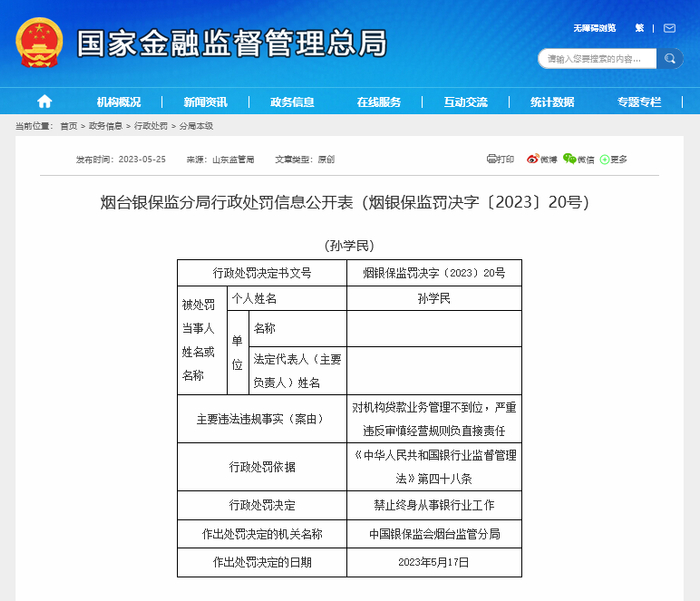The width and height of the screenshot is (700, 601).
Task: Click the search magnifier button
Action: click(670, 58)
